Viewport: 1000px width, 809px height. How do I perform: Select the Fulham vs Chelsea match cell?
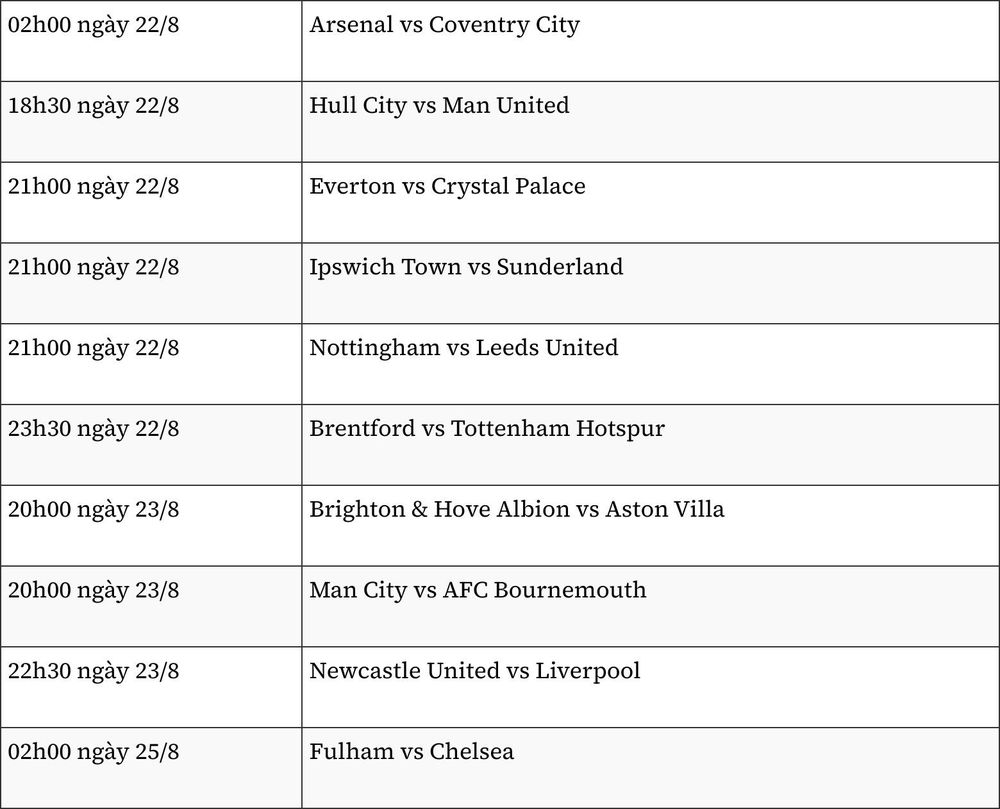[x=651, y=768]
